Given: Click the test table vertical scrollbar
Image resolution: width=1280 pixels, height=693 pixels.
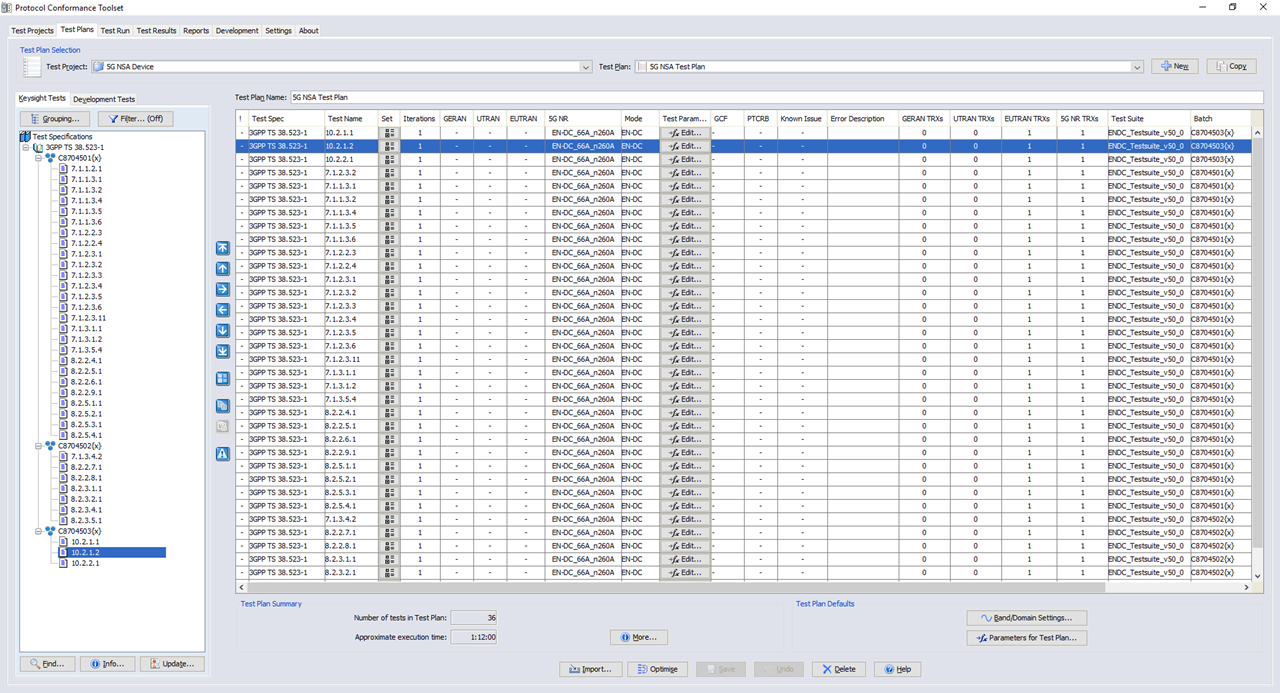Looking at the screenshot, I should [x=1257, y=350].
